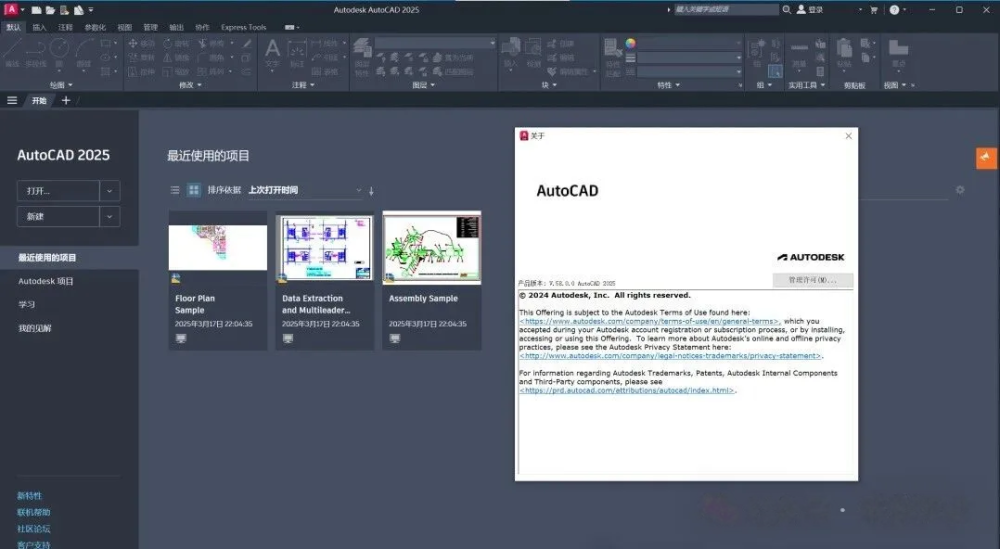Open the AutoCAD application menu (red A)

pyautogui.click(x=10, y=10)
